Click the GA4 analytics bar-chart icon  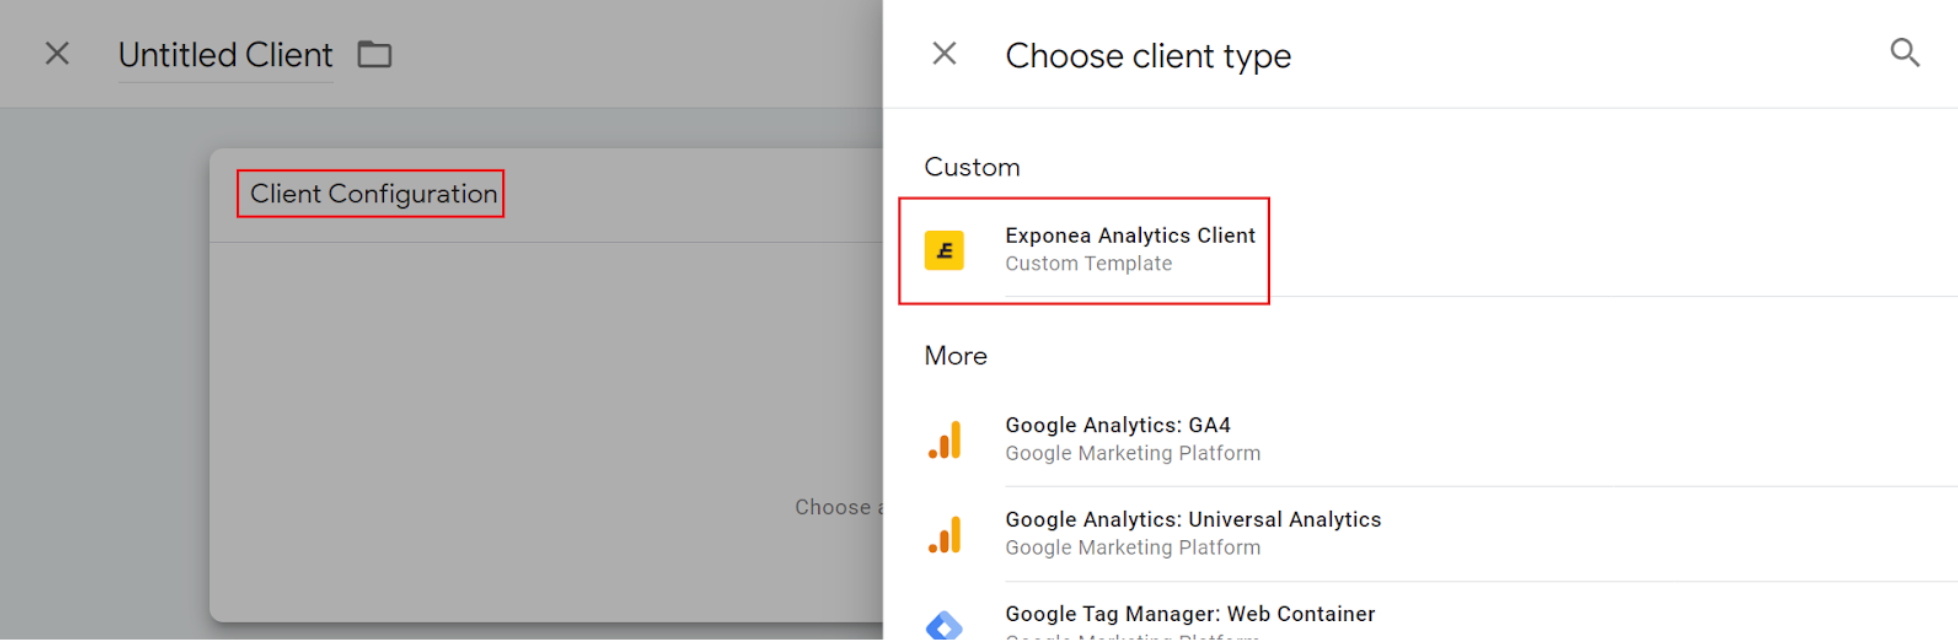point(944,440)
